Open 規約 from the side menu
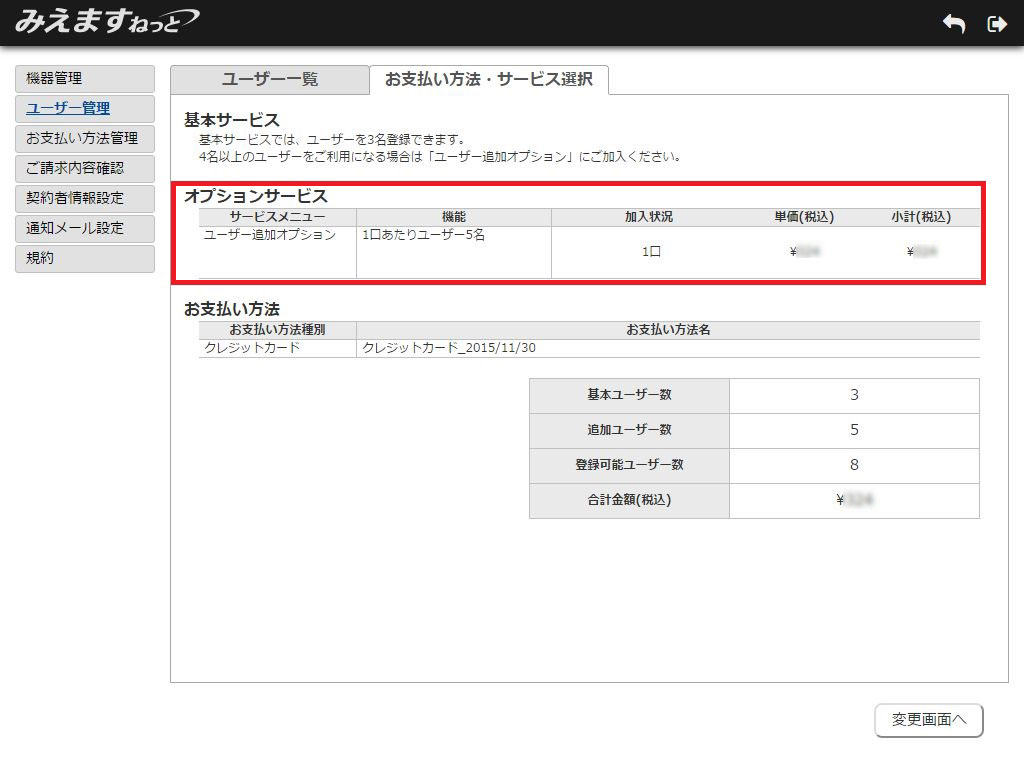1024x768 pixels. 85,259
